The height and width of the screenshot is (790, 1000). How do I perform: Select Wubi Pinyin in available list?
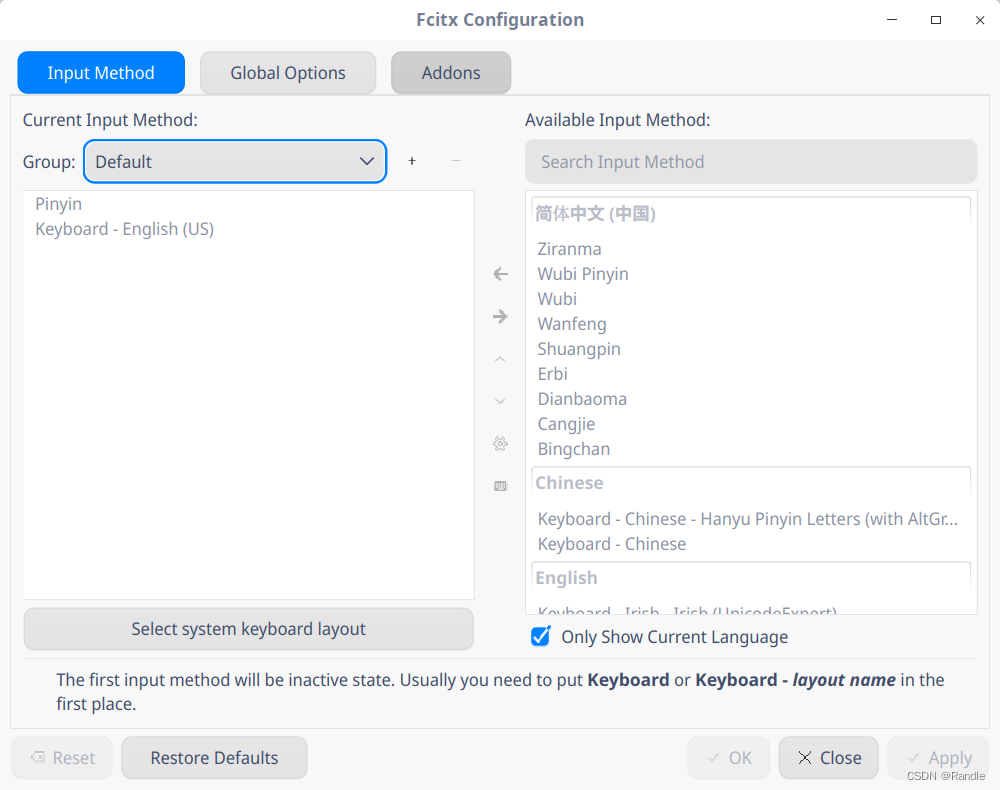point(751,274)
